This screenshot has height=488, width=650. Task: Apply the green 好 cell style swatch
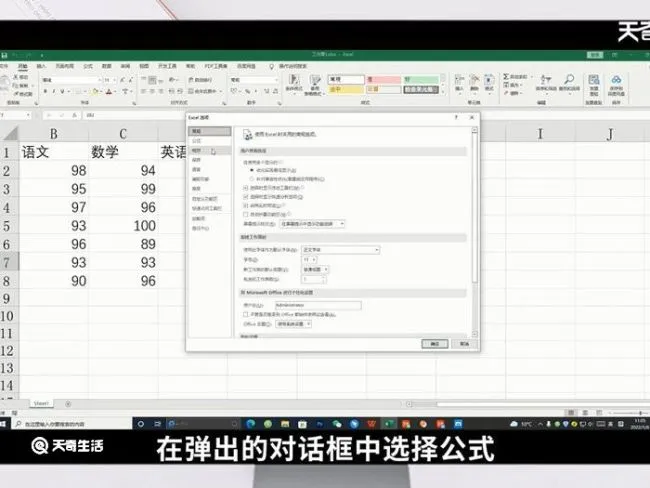click(x=421, y=79)
